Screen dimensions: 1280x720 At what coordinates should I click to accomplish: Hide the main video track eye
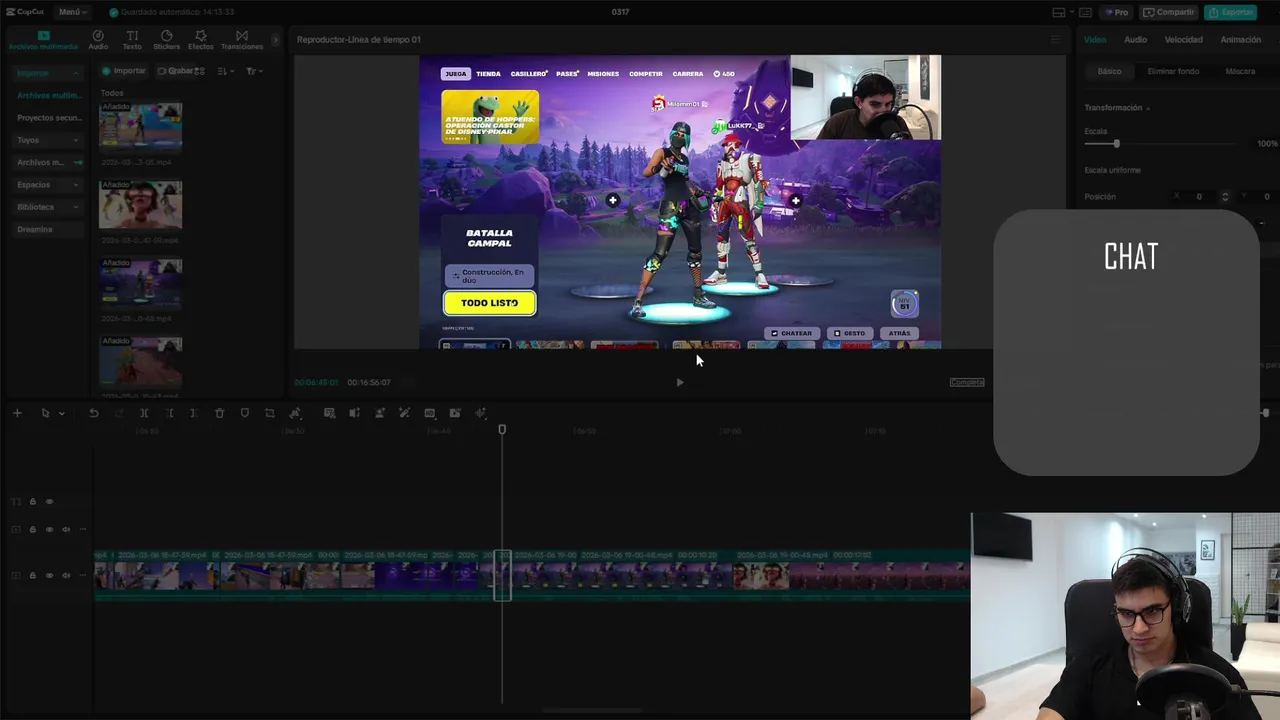pos(49,575)
